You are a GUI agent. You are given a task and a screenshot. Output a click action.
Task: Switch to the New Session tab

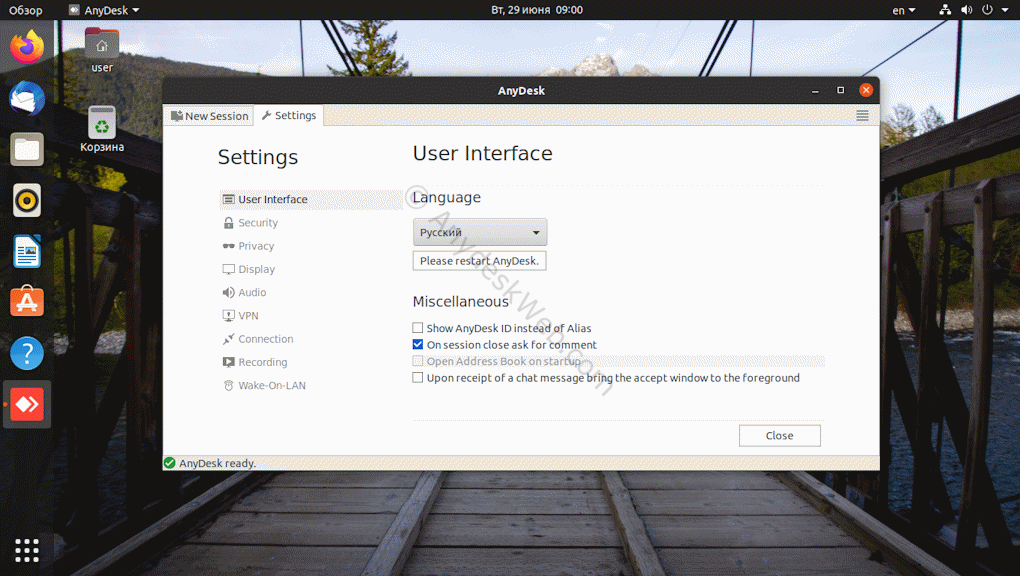209,116
